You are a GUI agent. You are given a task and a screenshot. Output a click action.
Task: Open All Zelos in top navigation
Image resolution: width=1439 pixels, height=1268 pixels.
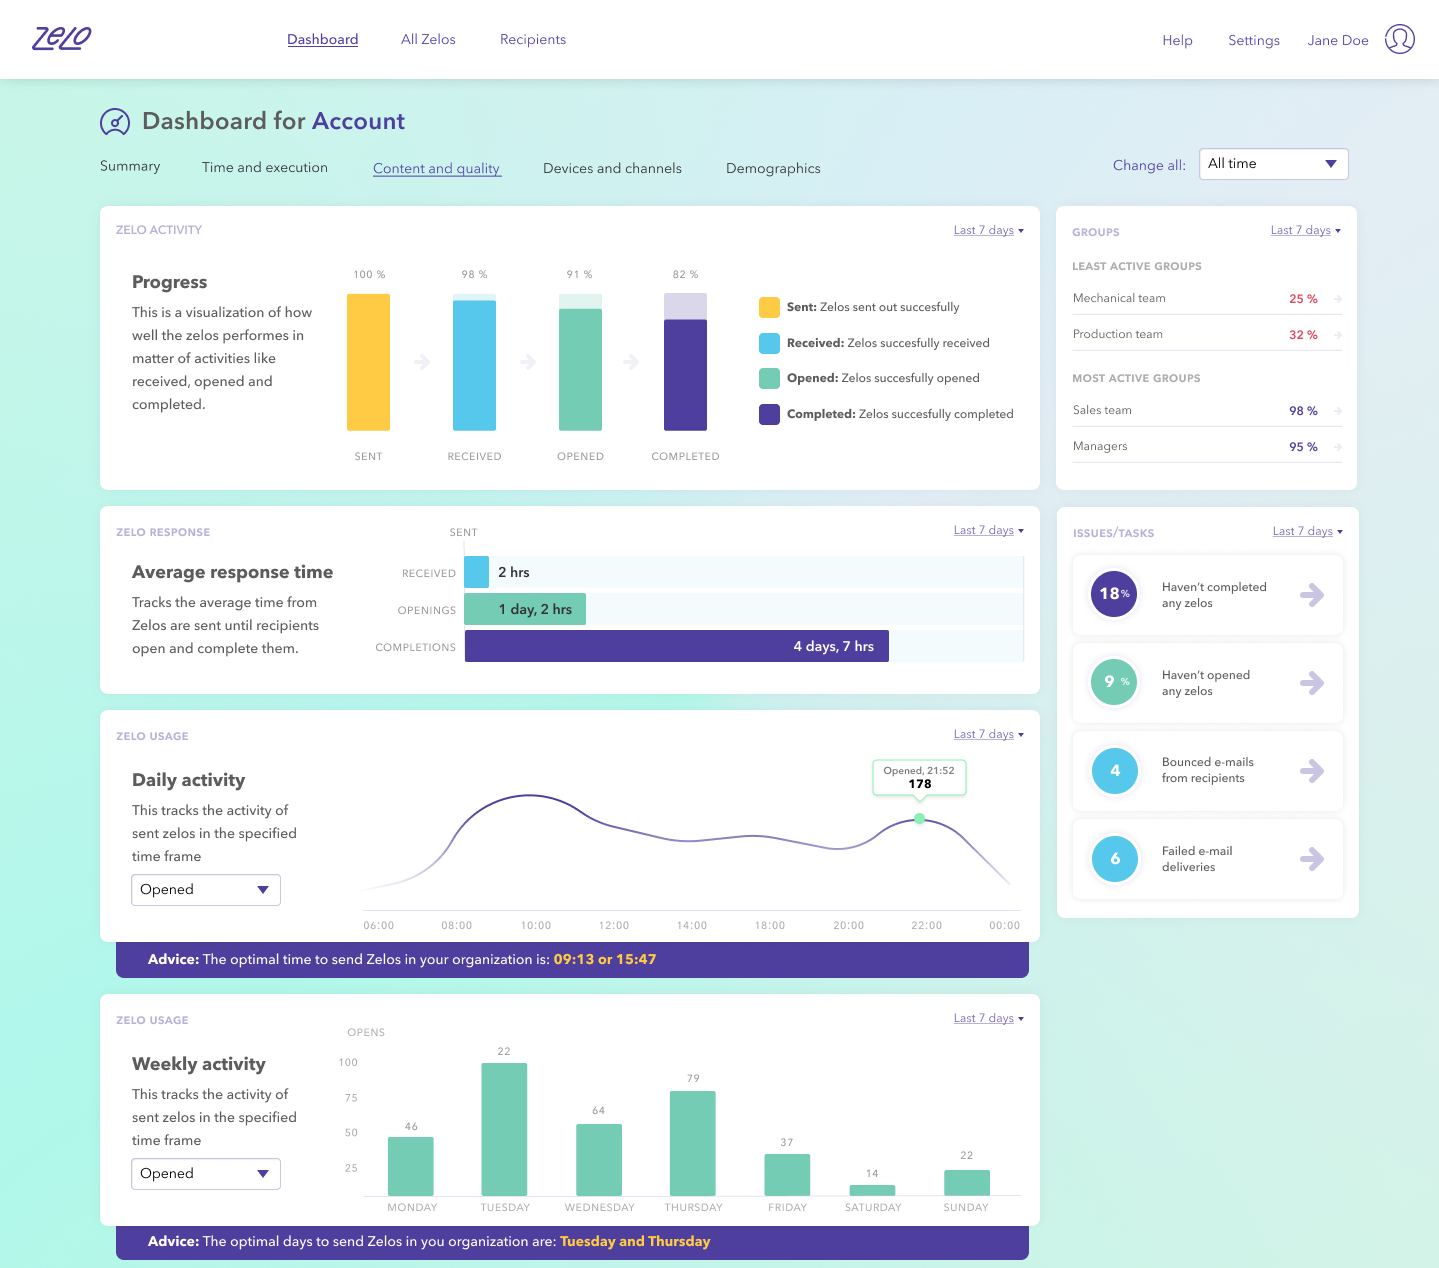pyautogui.click(x=428, y=40)
